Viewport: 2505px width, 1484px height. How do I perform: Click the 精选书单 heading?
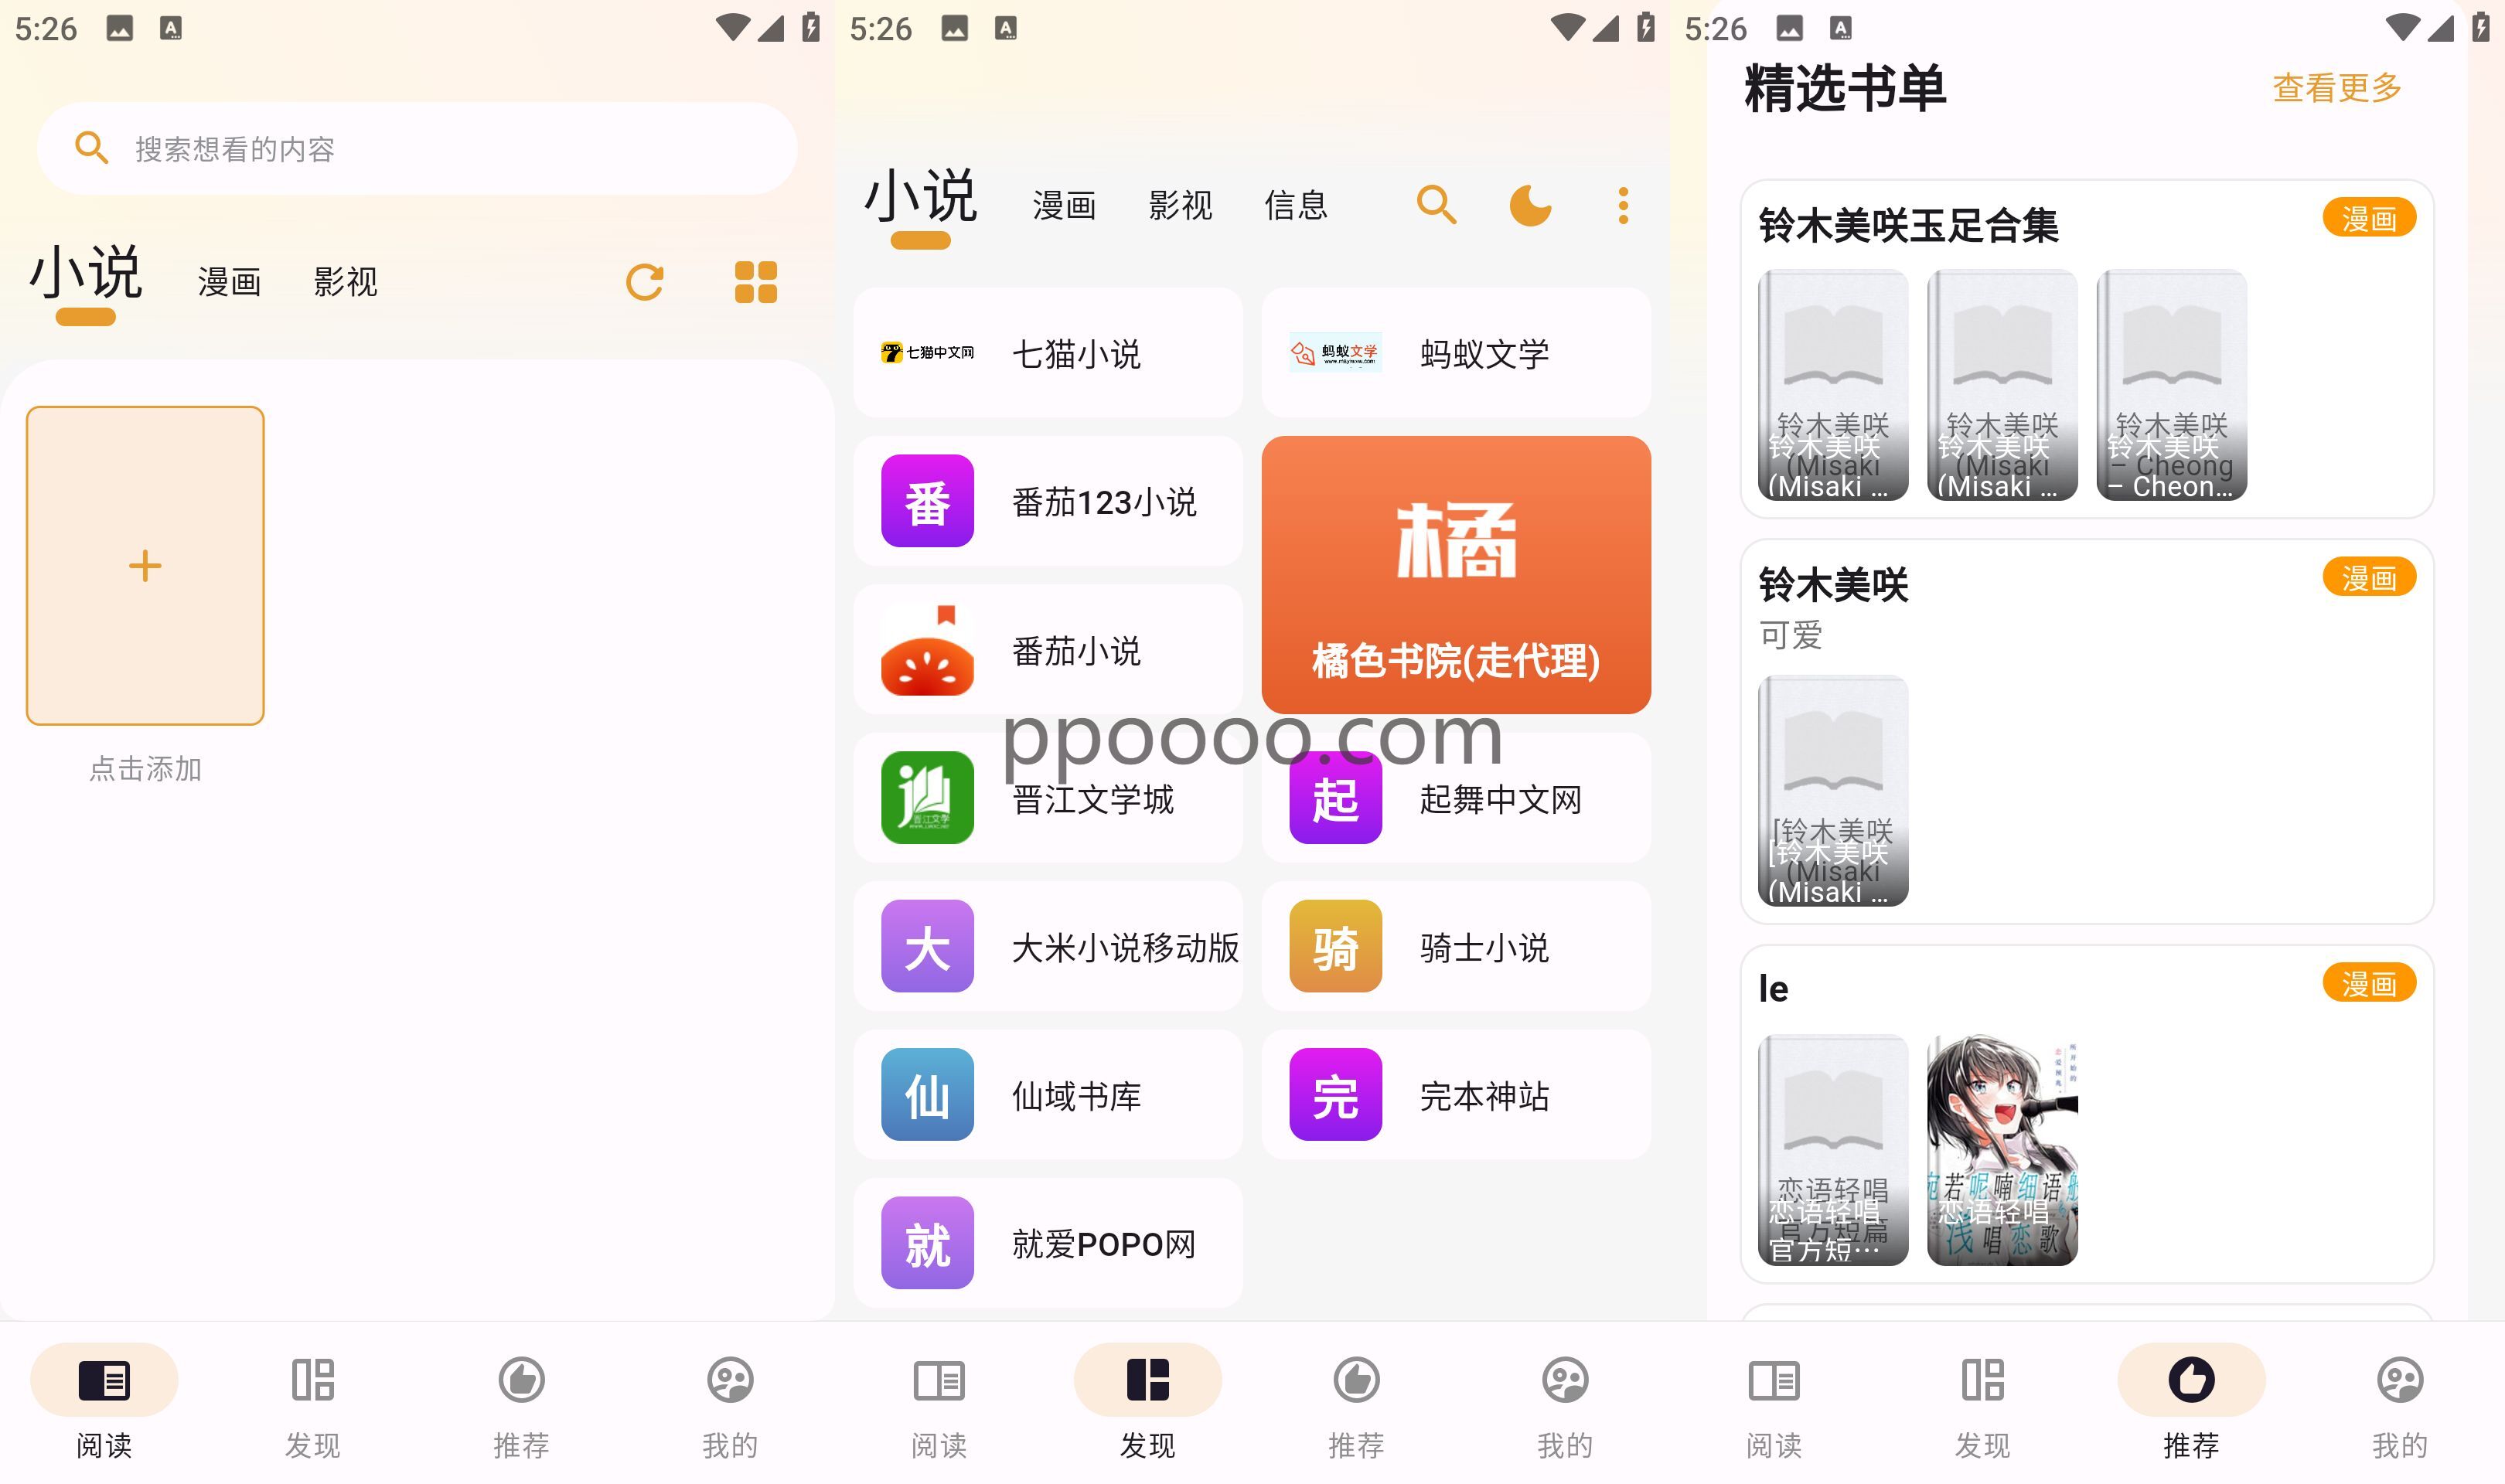pyautogui.click(x=1845, y=89)
